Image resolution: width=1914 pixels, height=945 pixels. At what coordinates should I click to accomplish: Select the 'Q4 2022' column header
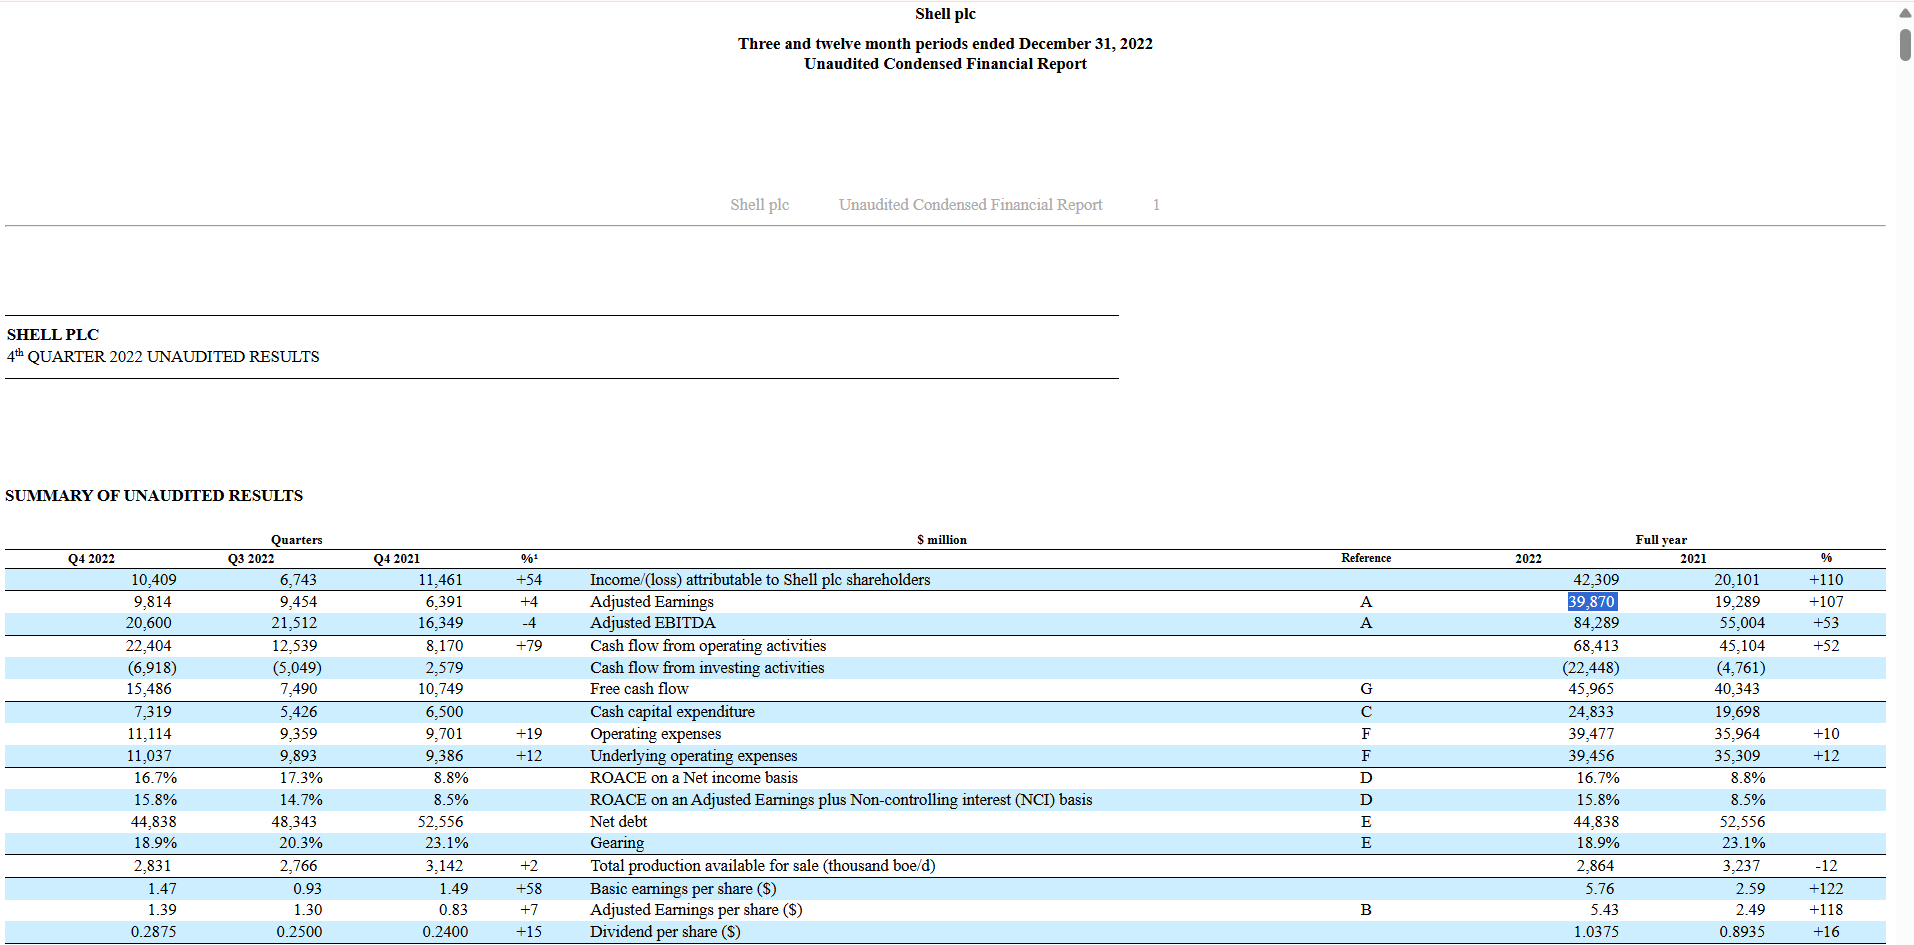click(91, 559)
